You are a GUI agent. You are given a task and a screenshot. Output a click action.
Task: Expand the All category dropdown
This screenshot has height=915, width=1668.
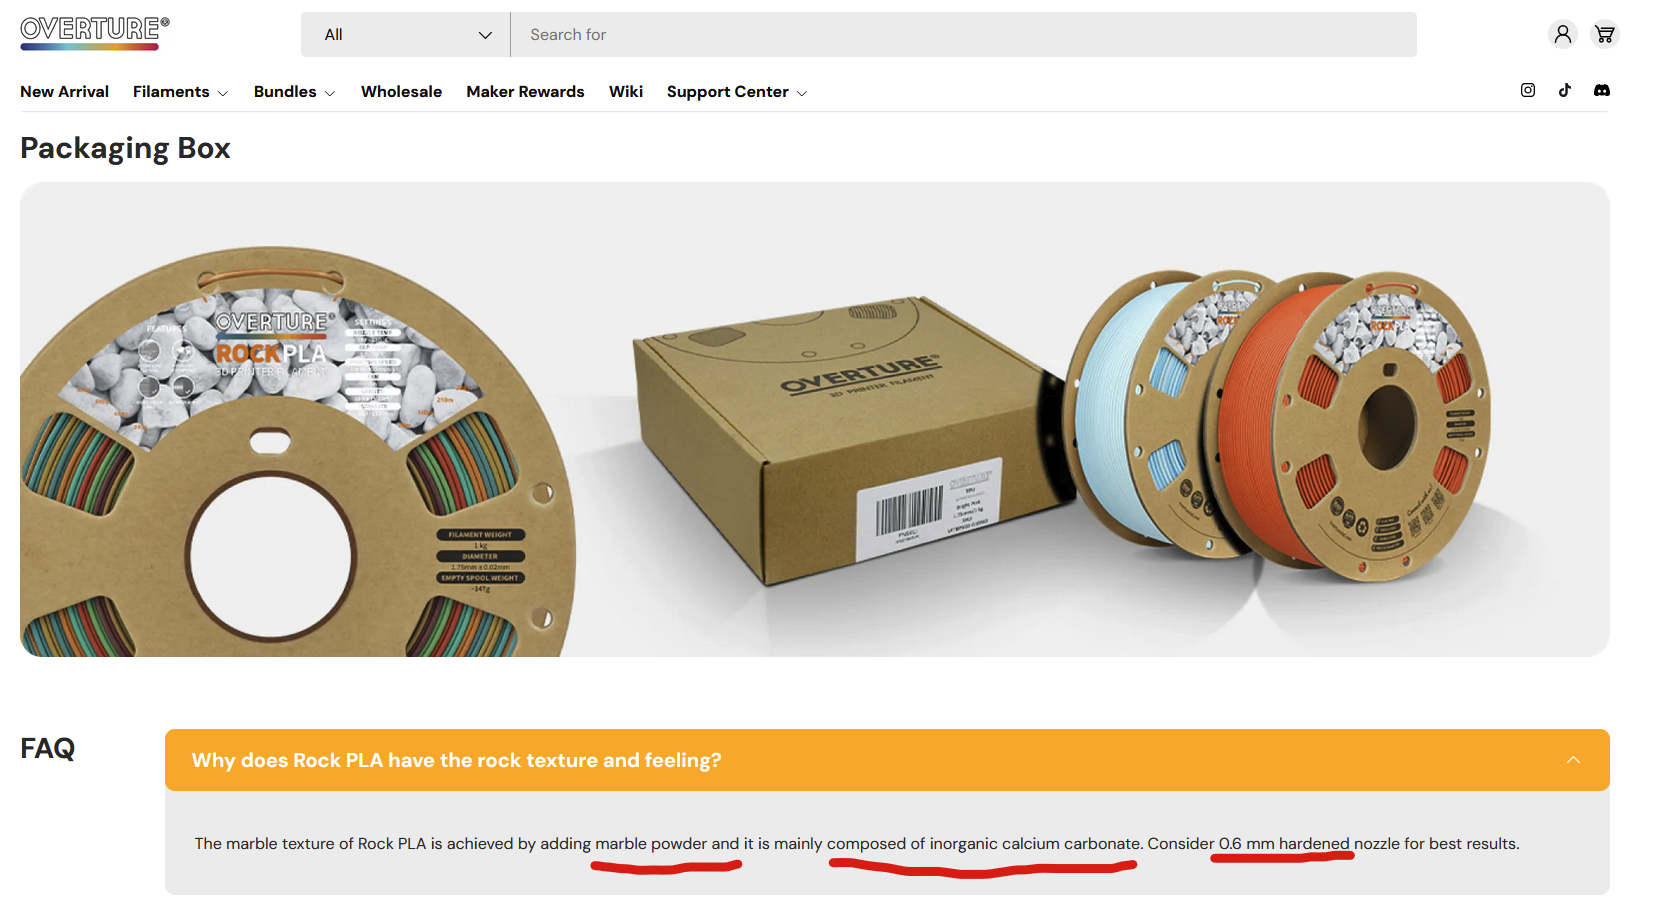tap(406, 35)
